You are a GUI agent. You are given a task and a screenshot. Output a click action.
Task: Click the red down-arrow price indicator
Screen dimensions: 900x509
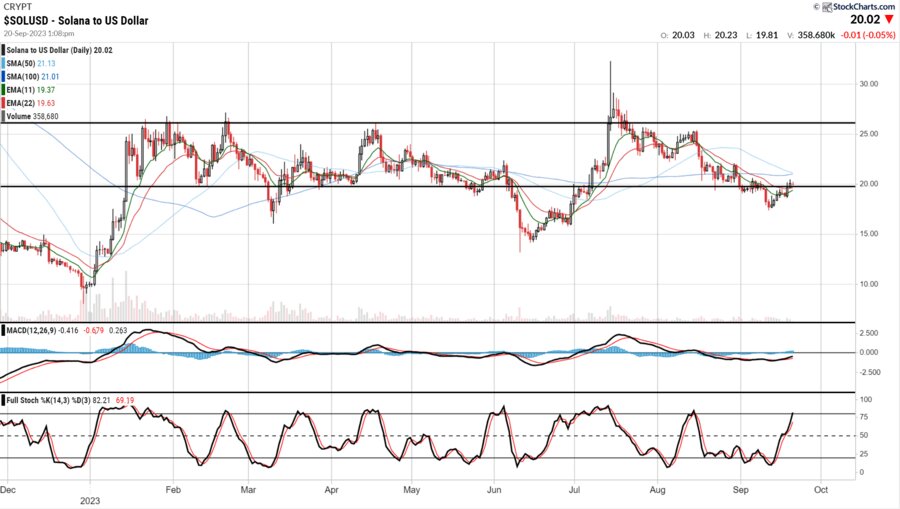point(889,19)
